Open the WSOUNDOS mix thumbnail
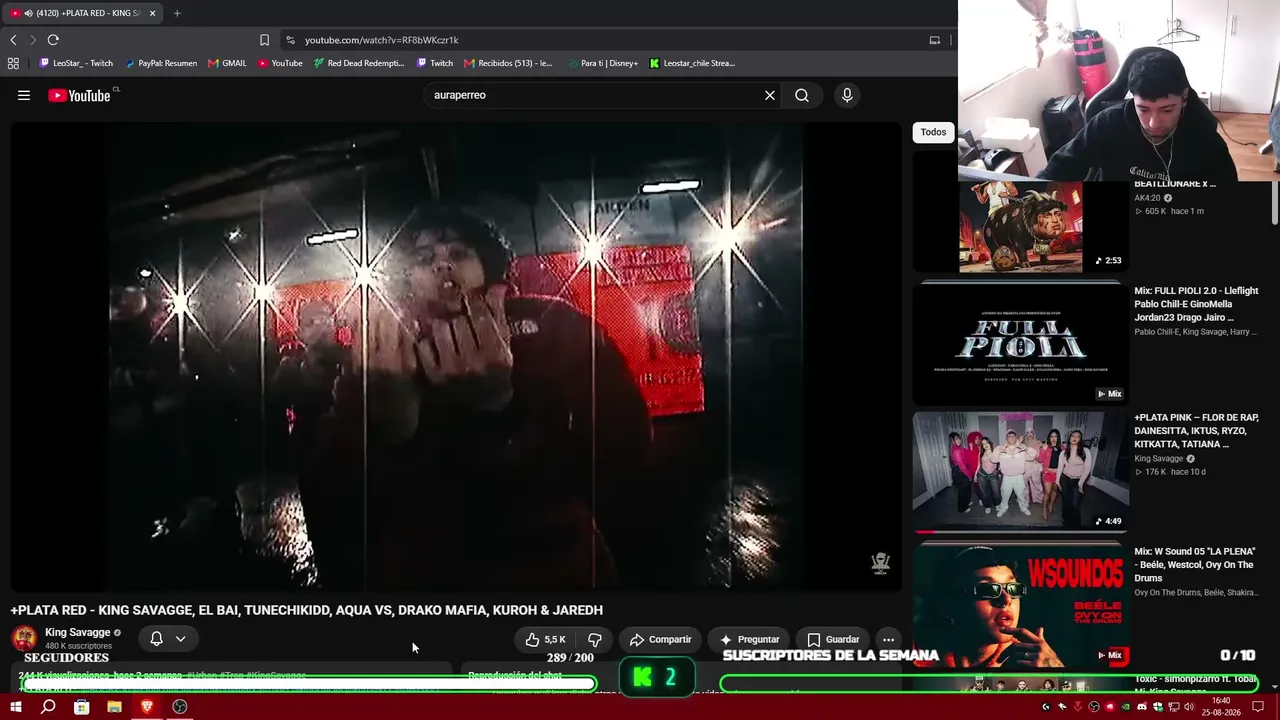This screenshot has height=720, width=1280. [1021, 604]
